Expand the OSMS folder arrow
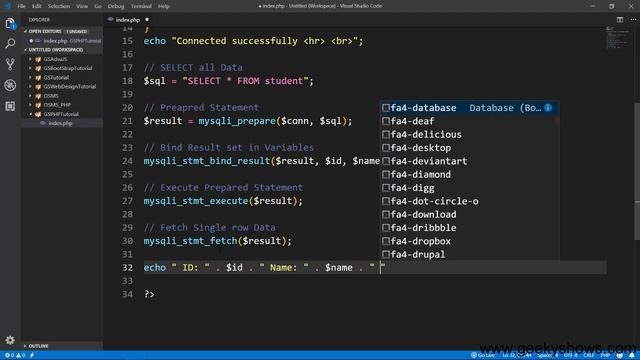The width and height of the screenshot is (640, 360). [30, 96]
